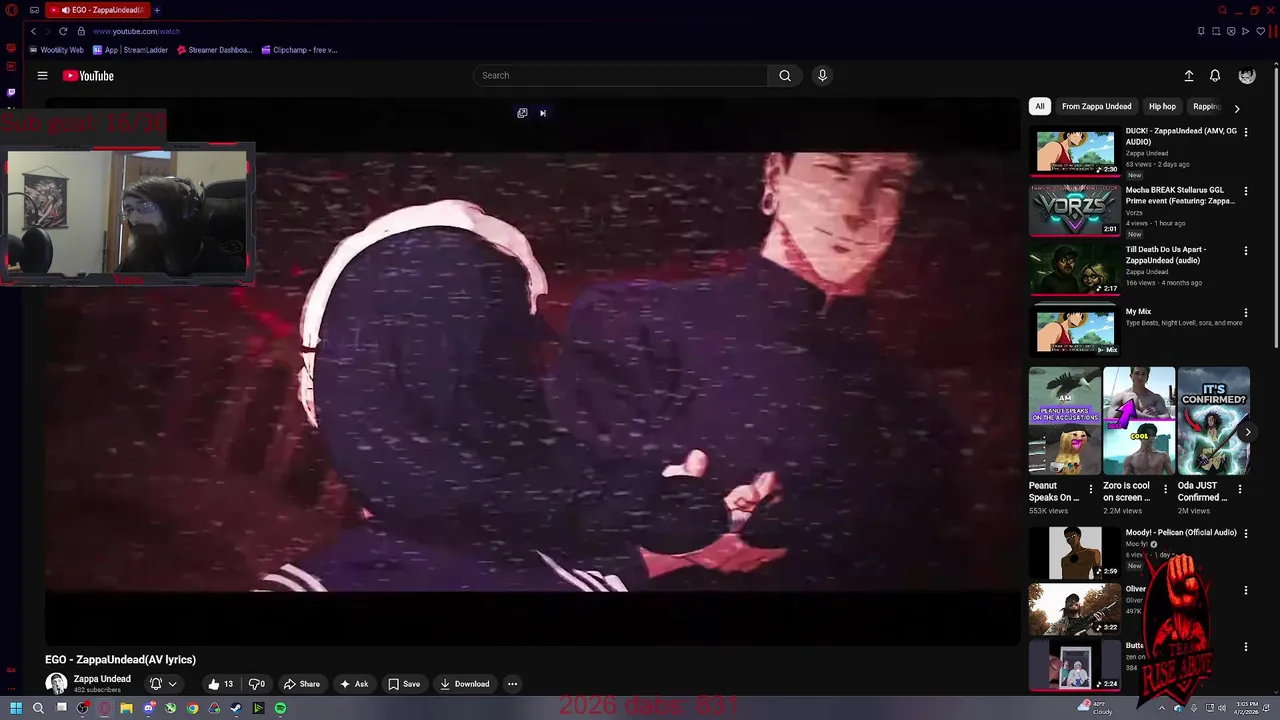Select the Hip hop filter chip
This screenshot has height=720, width=1280.
click(1162, 106)
